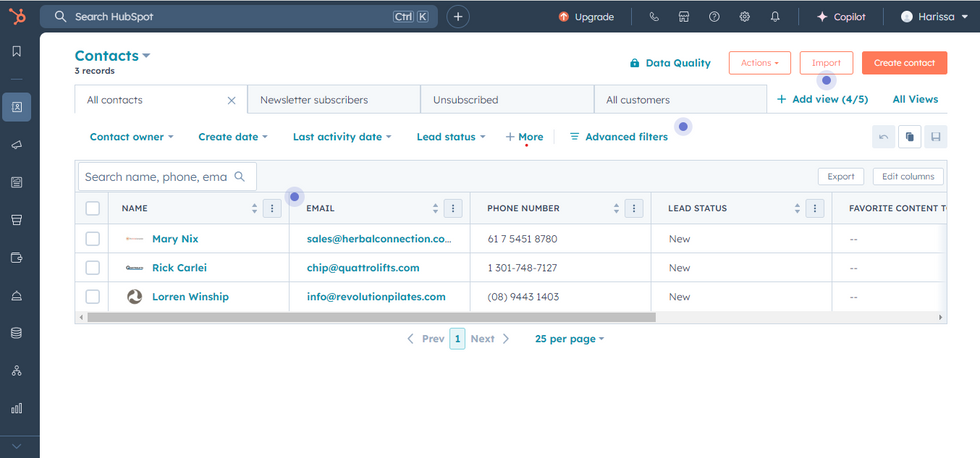Sort by the LEAD STATUS column arrows
The height and width of the screenshot is (458, 980).
pyautogui.click(x=797, y=209)
